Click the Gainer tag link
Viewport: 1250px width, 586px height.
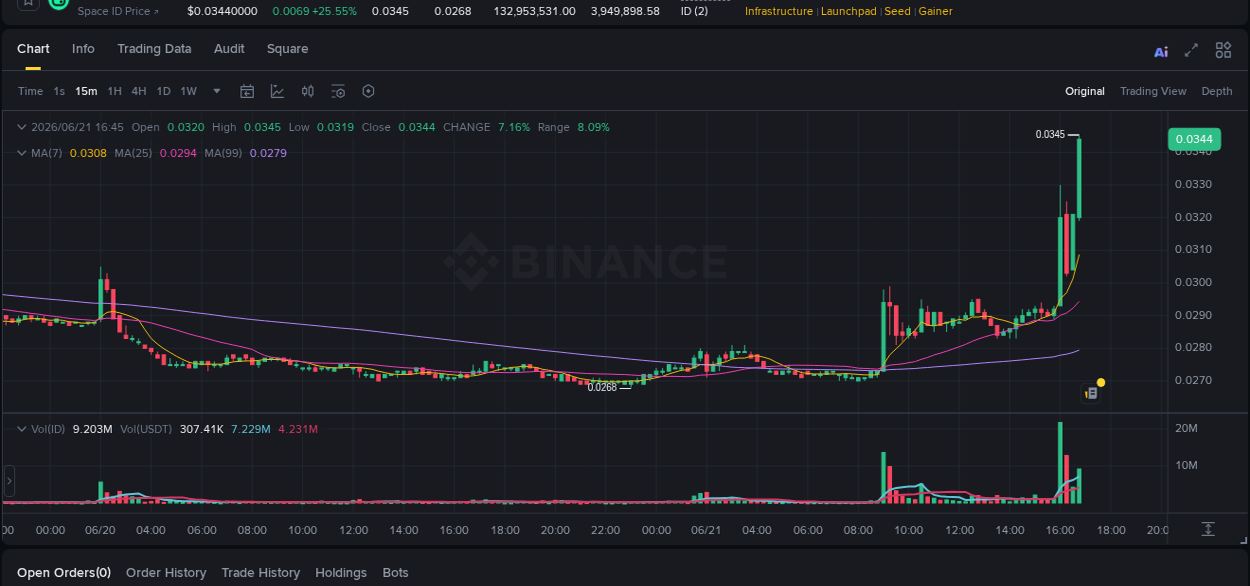[x=936, y=11]
